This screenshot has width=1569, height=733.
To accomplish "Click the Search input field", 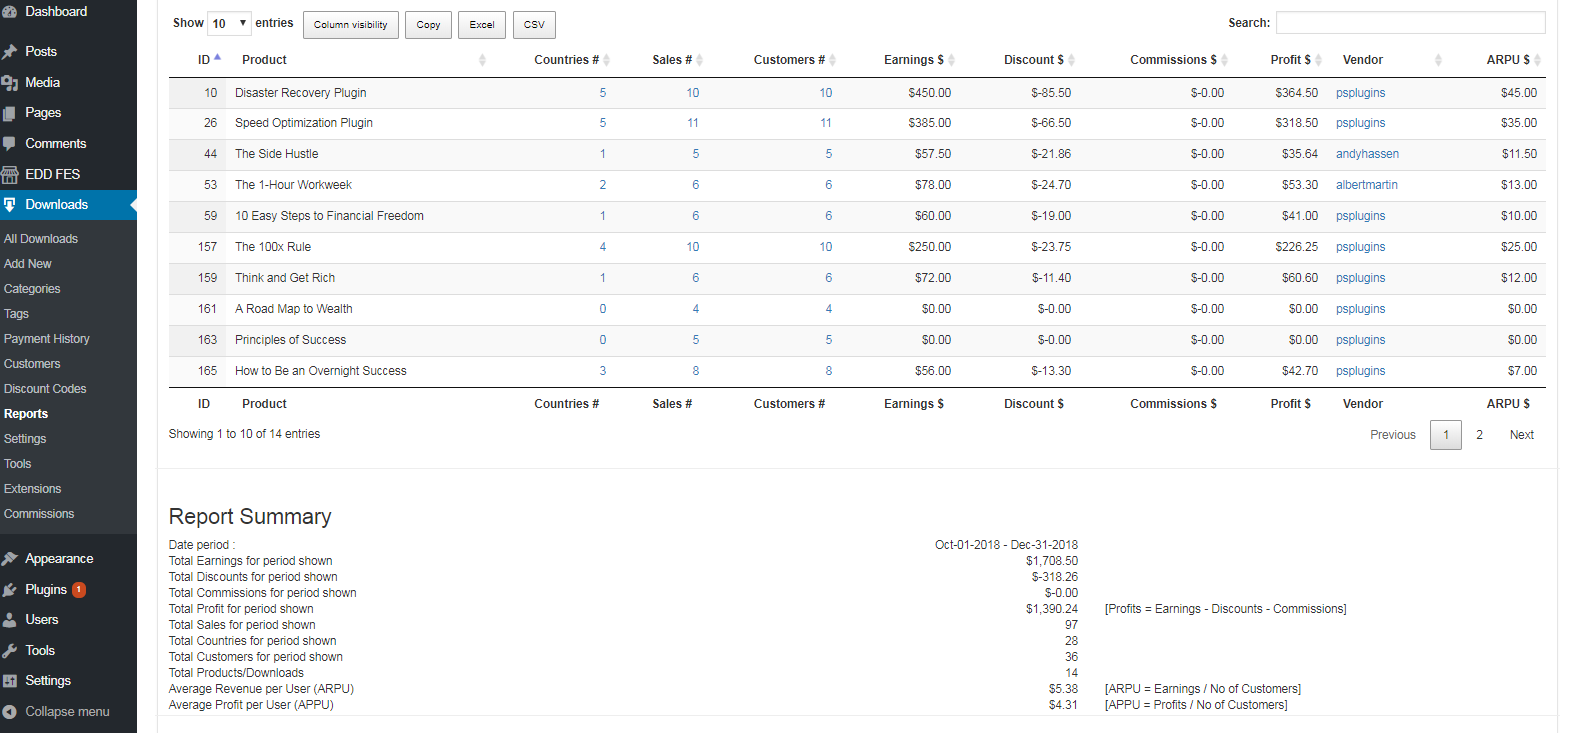I will click(x=1410, y=23).
